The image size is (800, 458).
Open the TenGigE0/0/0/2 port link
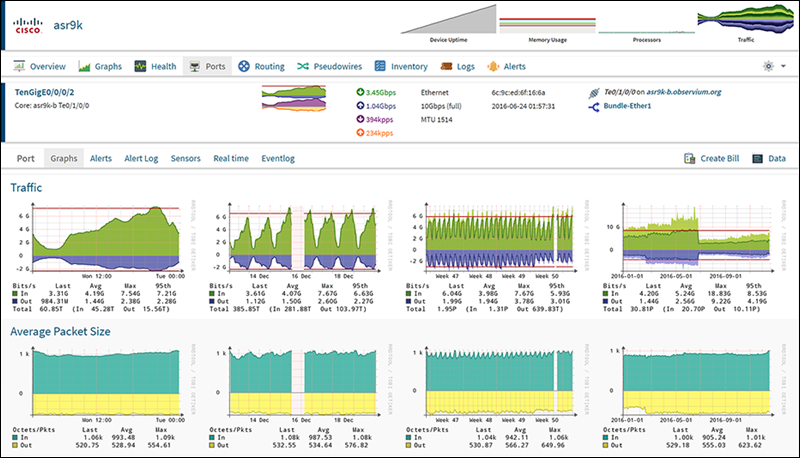pos(44,92)
